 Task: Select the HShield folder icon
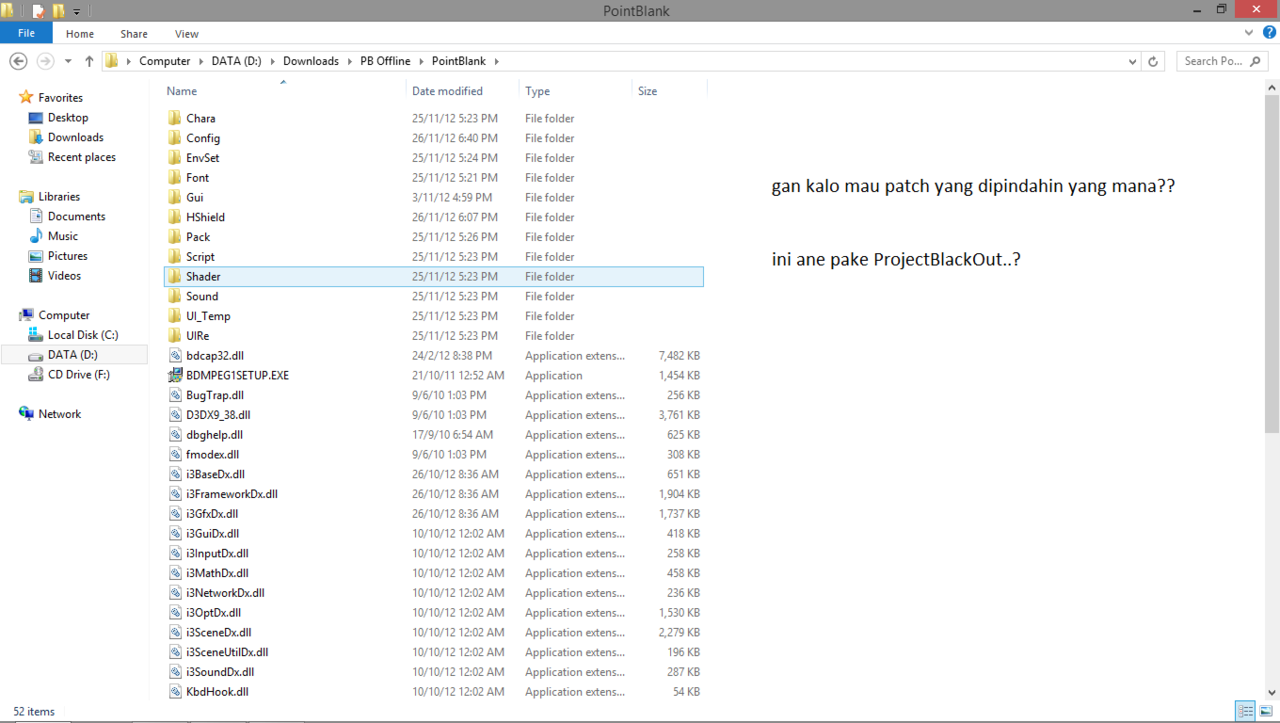pyautogui.click(x=175, y=217)
